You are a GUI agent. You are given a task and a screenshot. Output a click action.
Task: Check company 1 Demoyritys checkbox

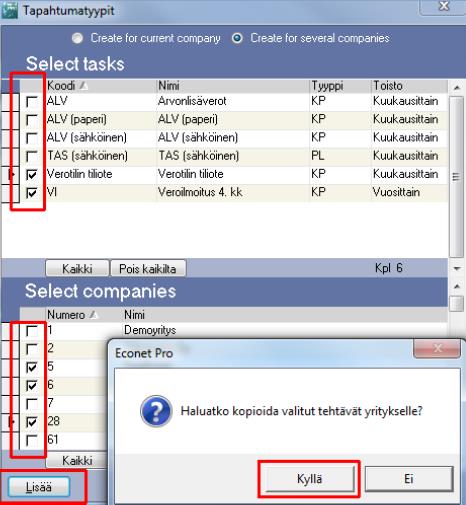click(x=32, y=331)
